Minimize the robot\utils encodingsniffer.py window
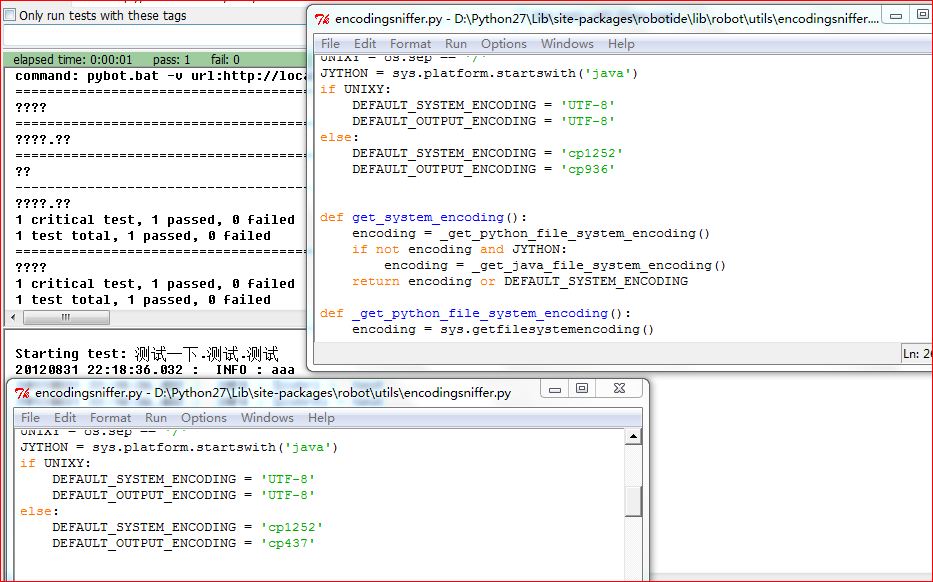The width and height of the screenshot is (933, 582). tap(554, 389)
